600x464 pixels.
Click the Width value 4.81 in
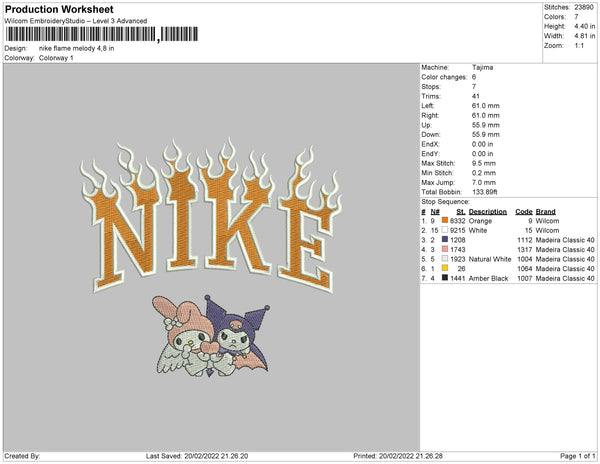(x=585, y=36)
